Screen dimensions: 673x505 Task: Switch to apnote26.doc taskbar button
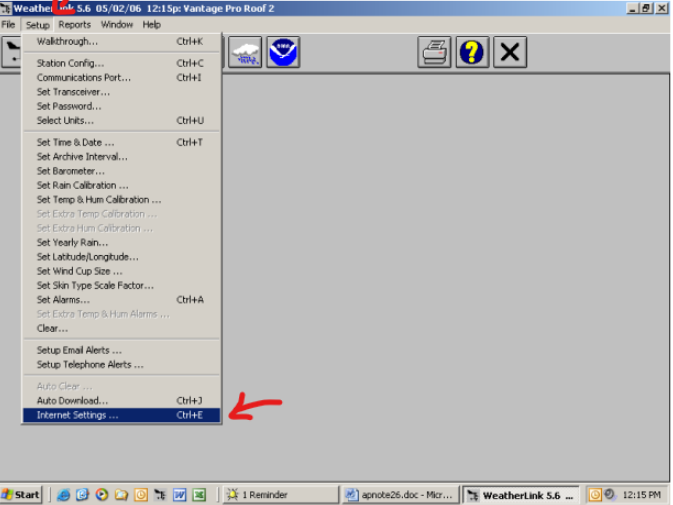pos(398,495)
